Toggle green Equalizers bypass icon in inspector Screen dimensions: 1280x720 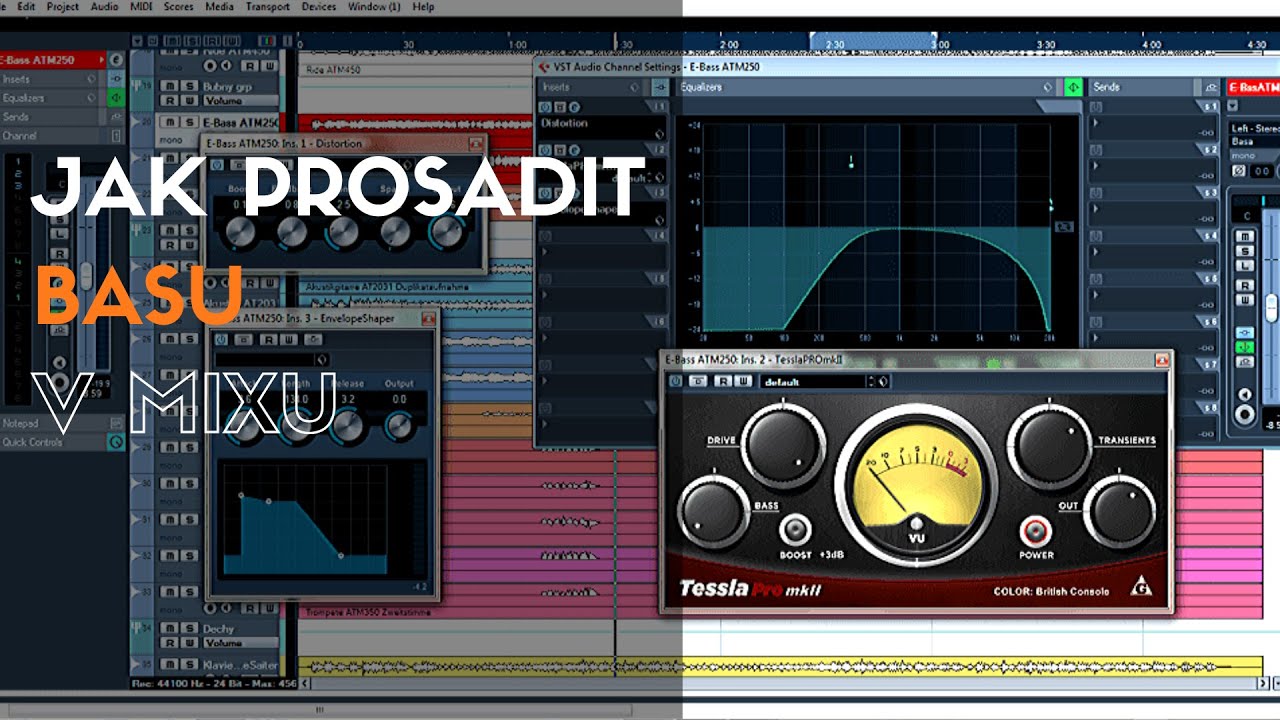(x=116, y=98)
